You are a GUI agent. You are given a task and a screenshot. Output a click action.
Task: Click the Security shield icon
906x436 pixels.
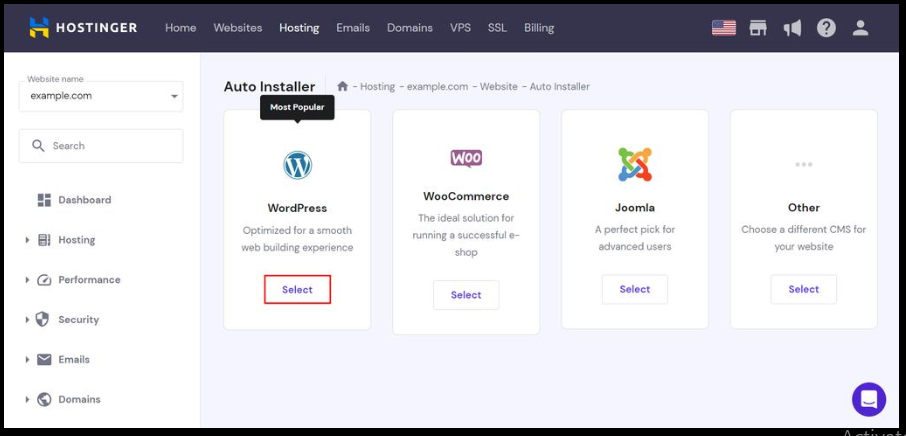[42, 319]
